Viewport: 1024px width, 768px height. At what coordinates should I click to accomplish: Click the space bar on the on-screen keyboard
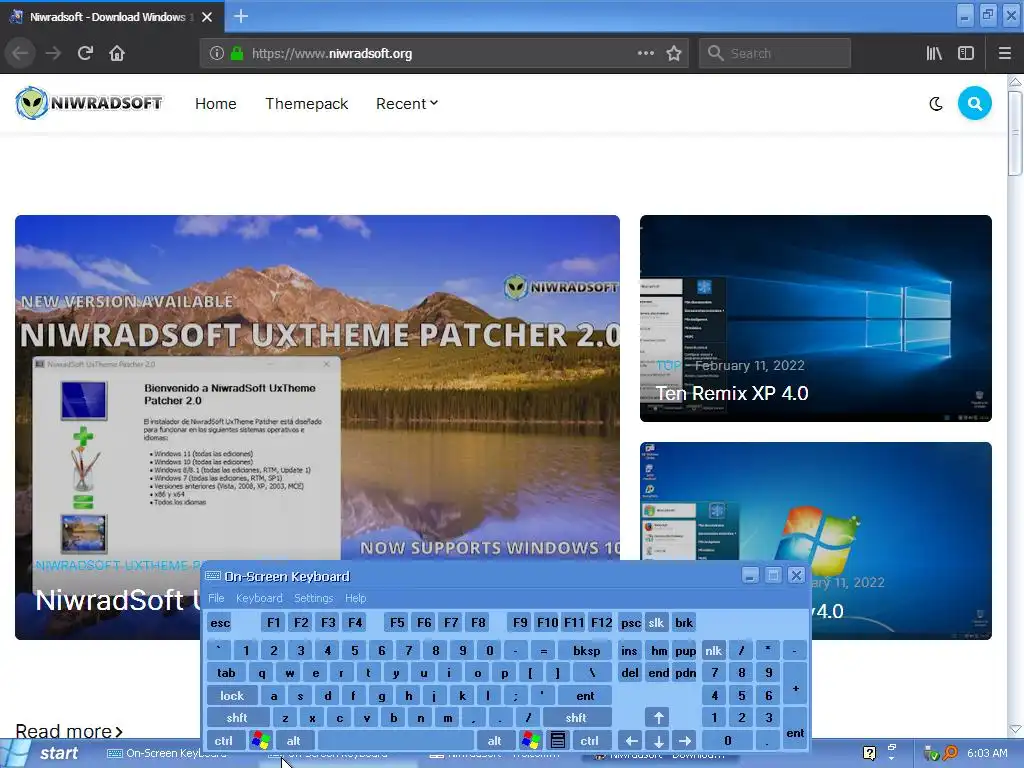click(396, 741)
